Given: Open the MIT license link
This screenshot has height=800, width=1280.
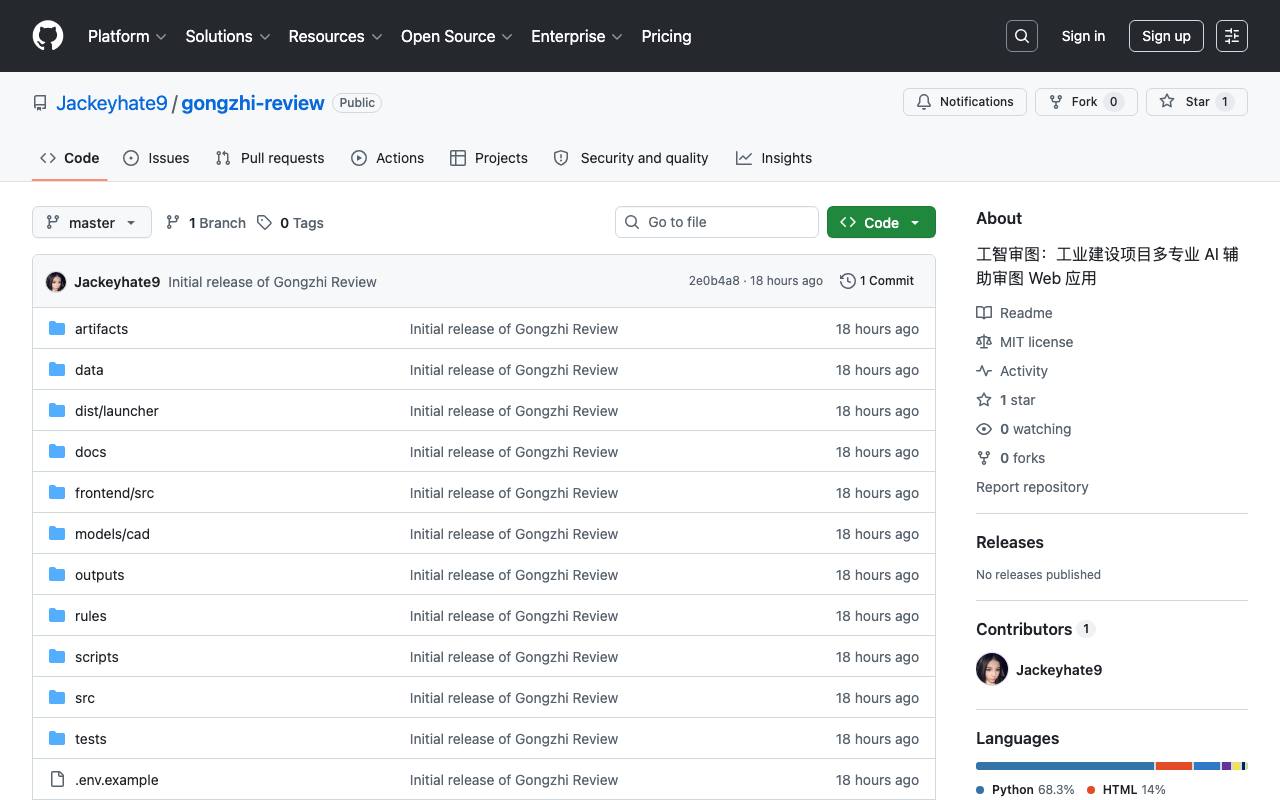Looking at the screenshot, I should tap(1024, 342).
